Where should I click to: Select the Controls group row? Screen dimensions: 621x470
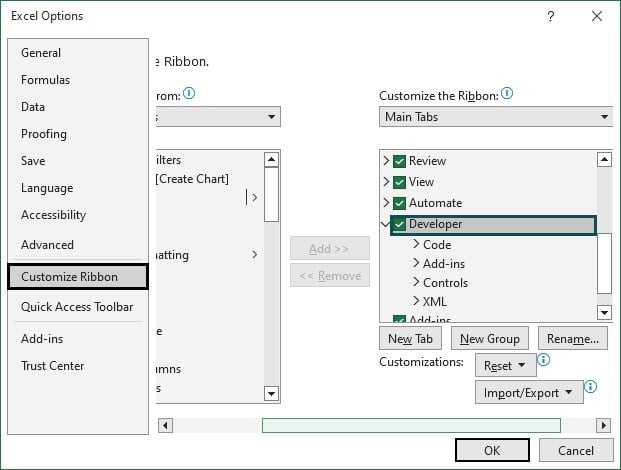[x=446, y=283]
